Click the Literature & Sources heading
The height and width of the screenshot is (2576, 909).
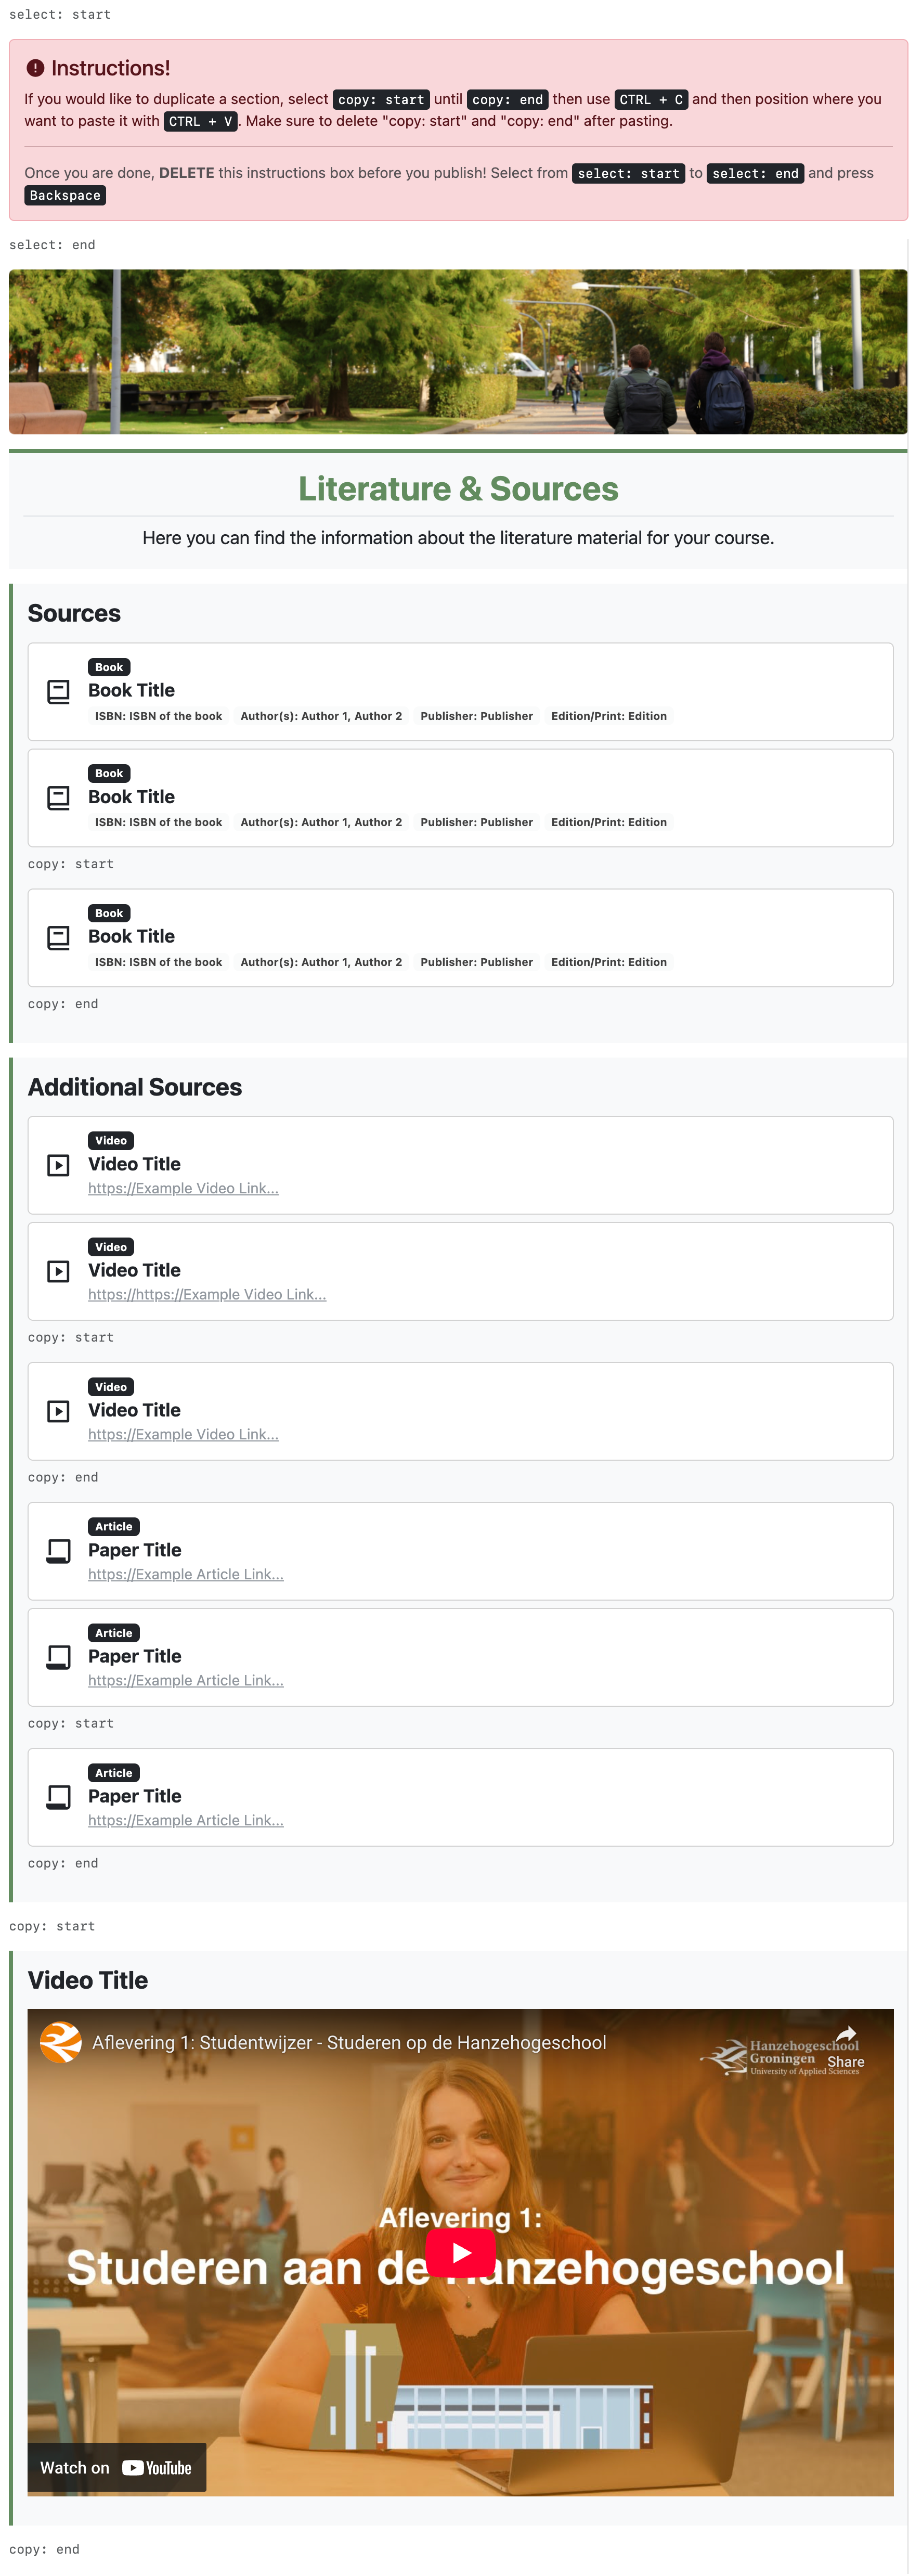(458, 489)
